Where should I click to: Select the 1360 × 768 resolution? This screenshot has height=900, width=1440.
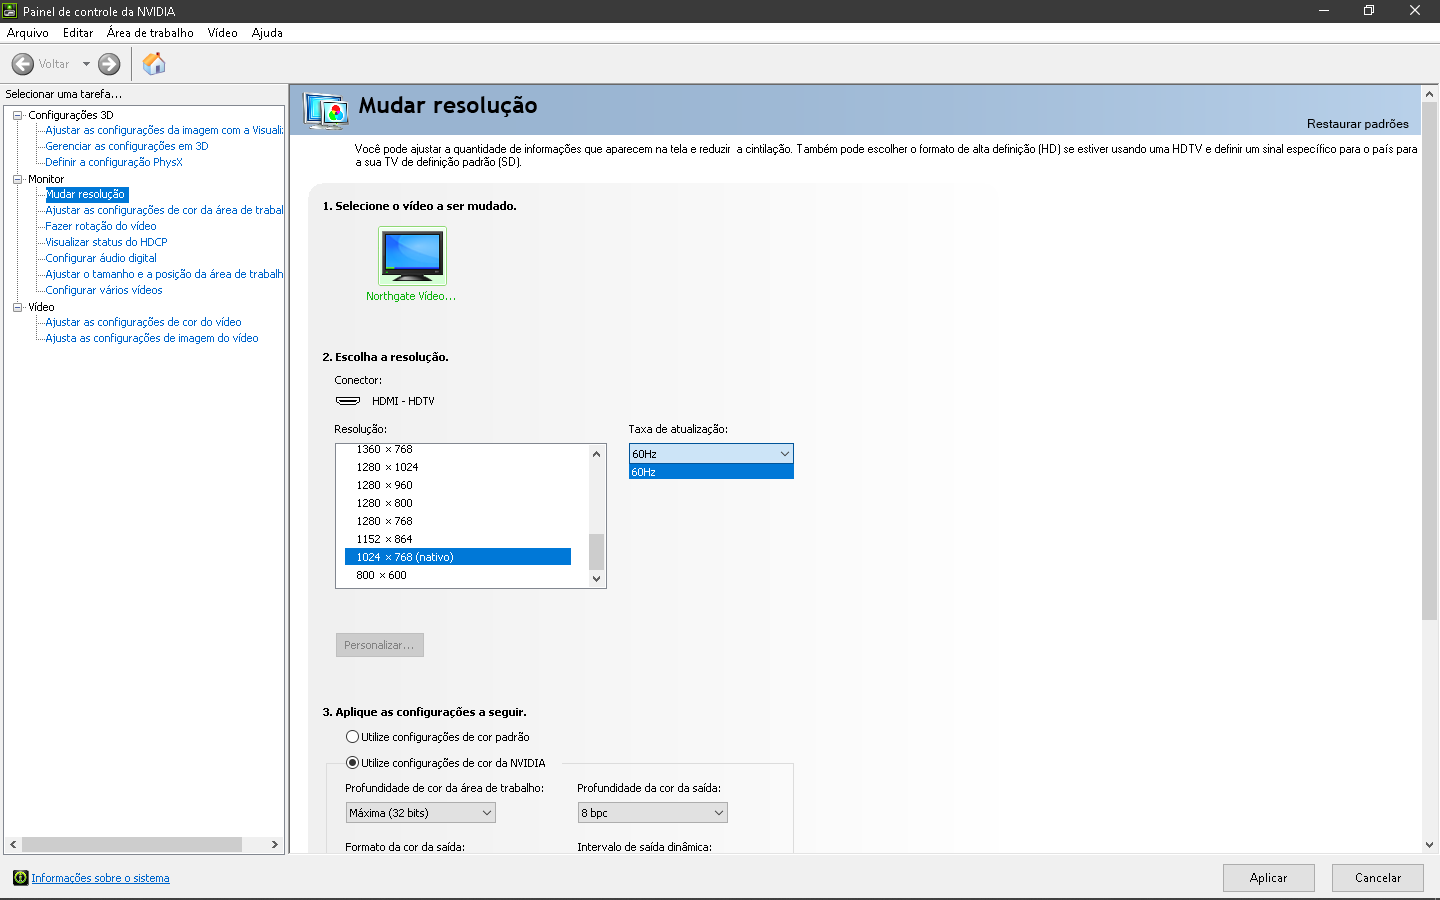click(458, 449)
